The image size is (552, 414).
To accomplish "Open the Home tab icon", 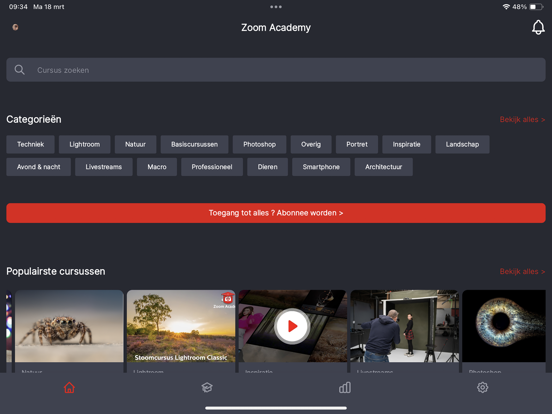I will 69,387.
